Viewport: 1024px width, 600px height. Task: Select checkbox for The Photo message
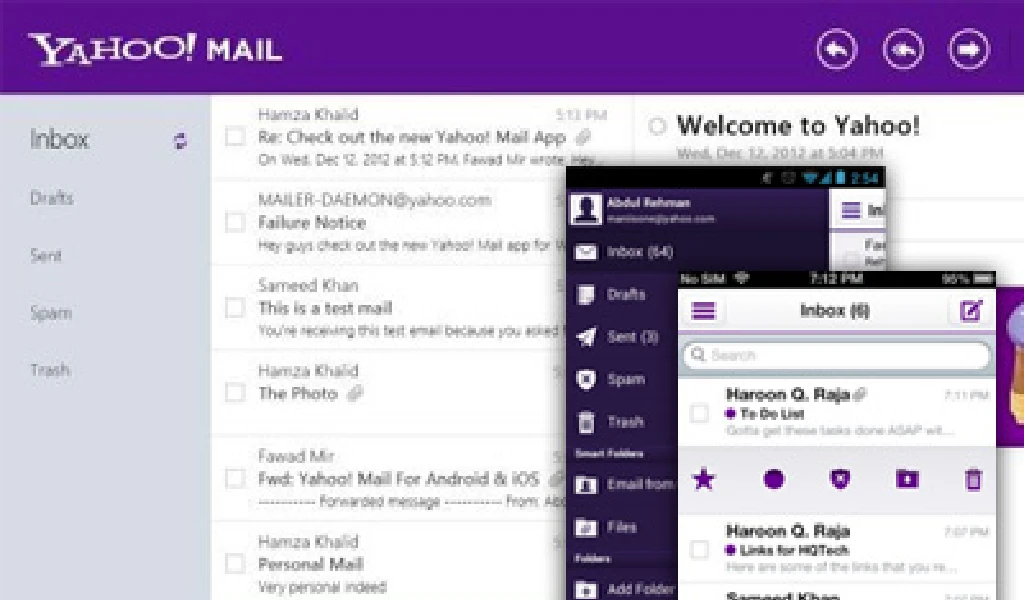(235, 393)
